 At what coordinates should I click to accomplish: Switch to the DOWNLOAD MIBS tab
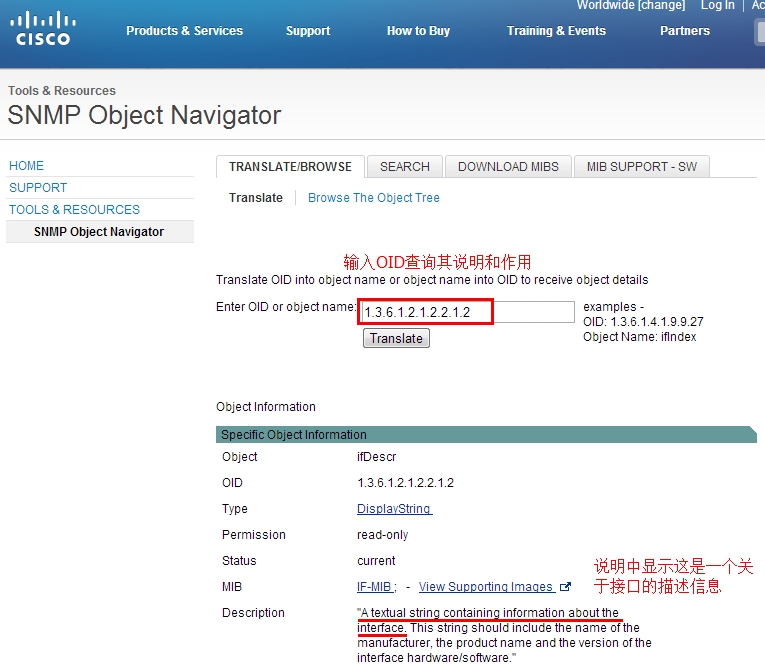click(x=508, y=167)
